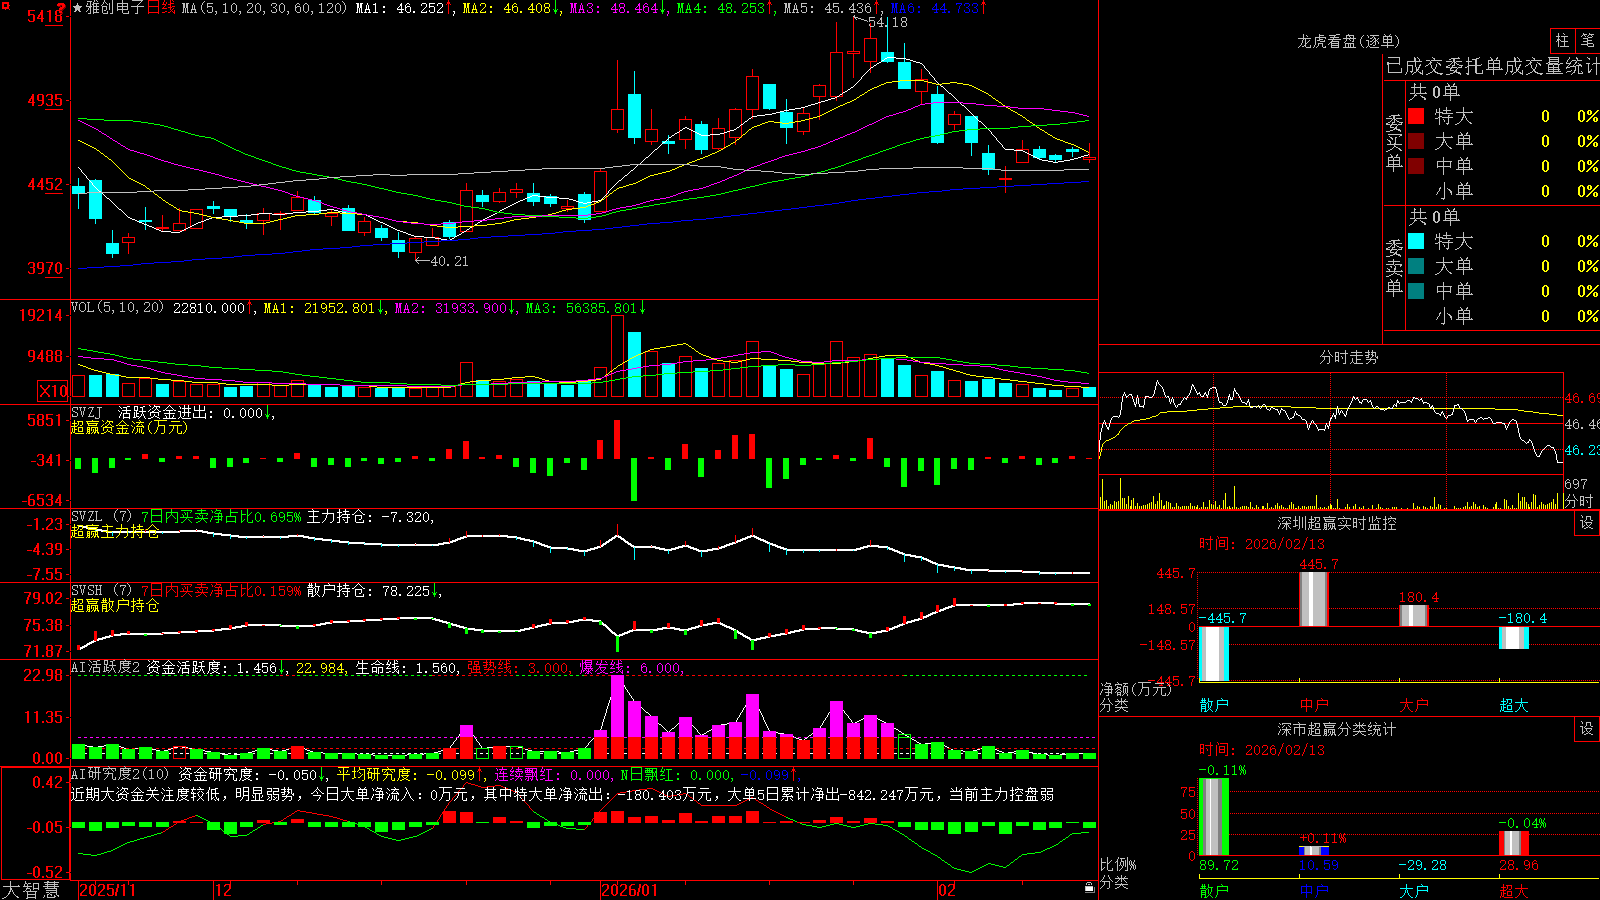Click the lock icon at timeline end
Image resolution: width=1600 pixels, height=900 pixels.
pos(1089,888)
